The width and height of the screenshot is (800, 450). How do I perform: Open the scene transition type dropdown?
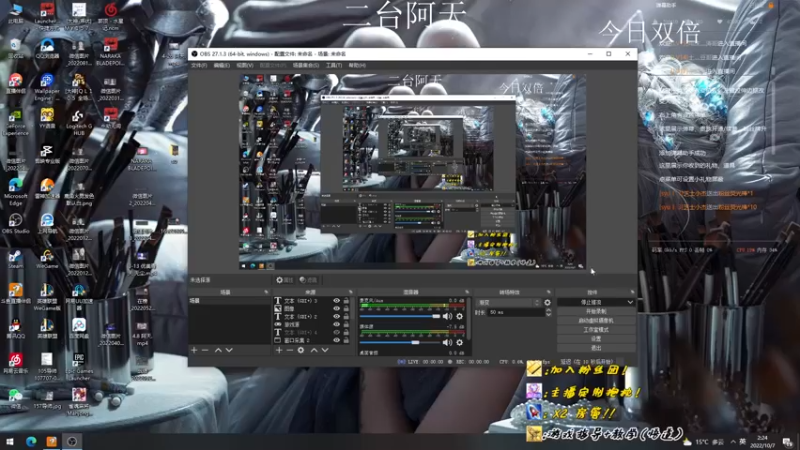point(508,303)
